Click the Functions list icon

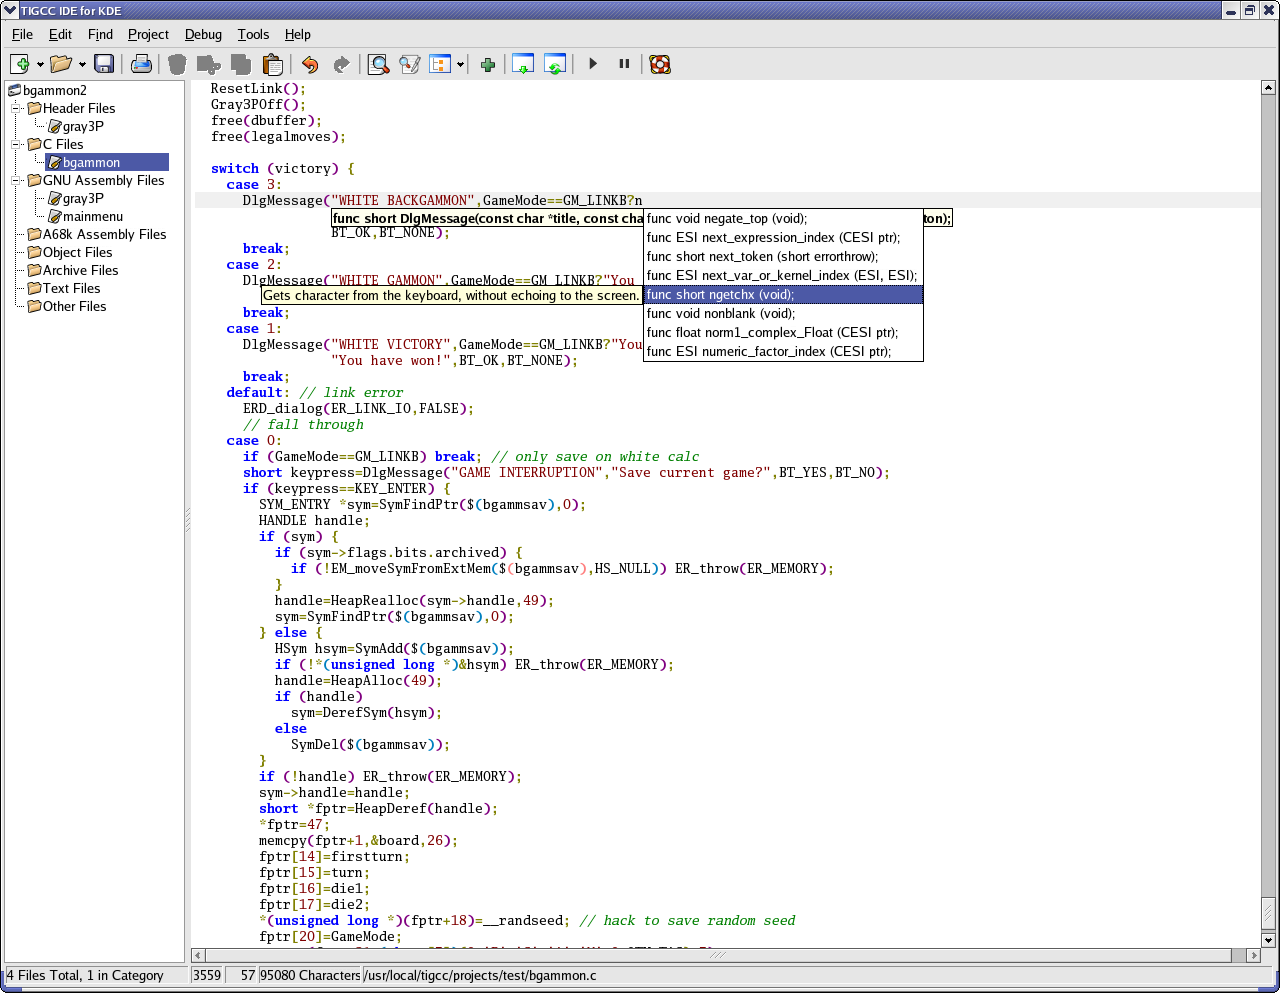[440, 64]
